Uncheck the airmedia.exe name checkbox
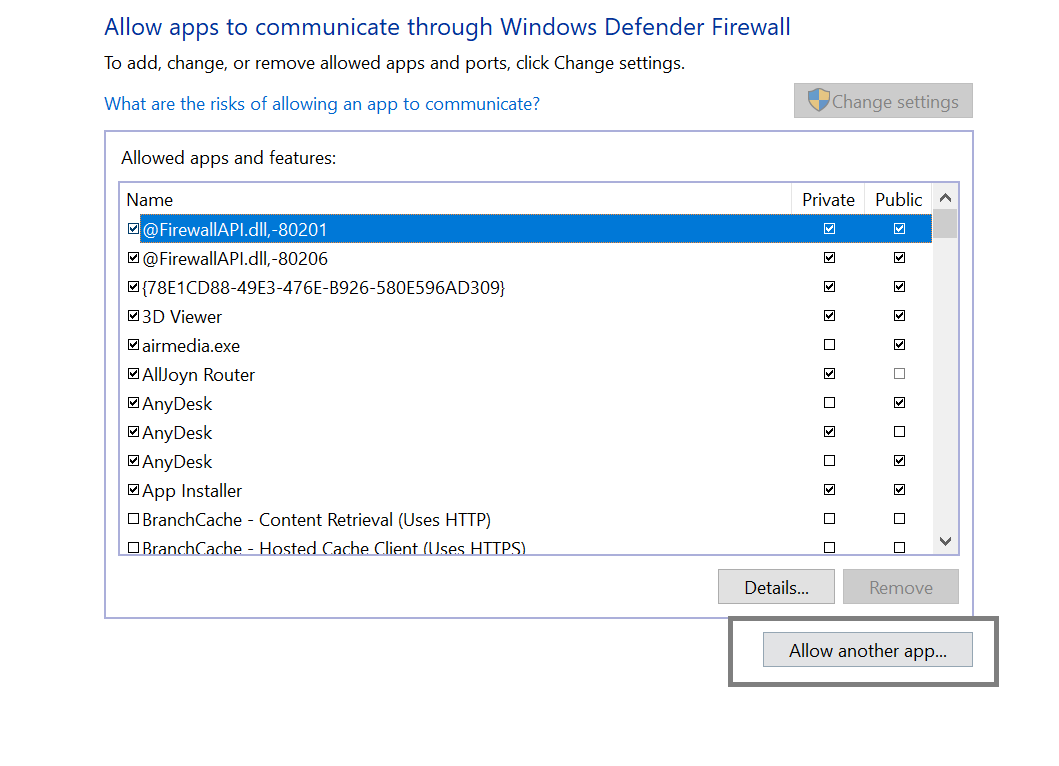Viewport: 1059px width, 766px height. pos(133,344)
